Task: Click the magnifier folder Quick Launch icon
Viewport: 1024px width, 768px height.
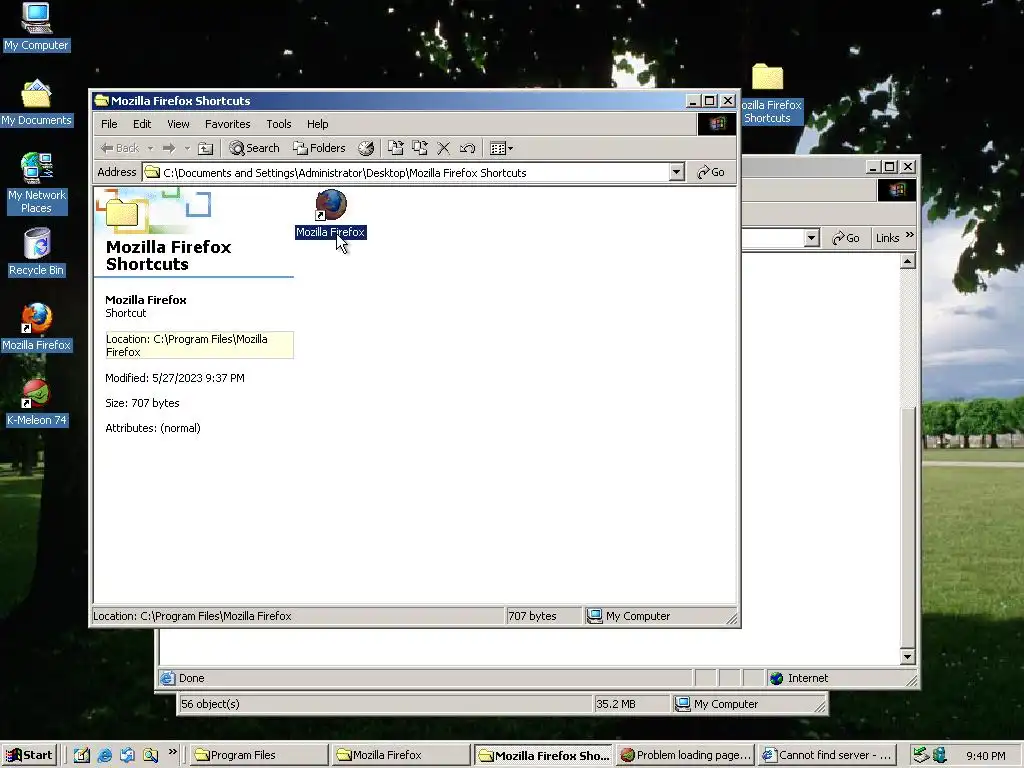Action: coord(150,756)
